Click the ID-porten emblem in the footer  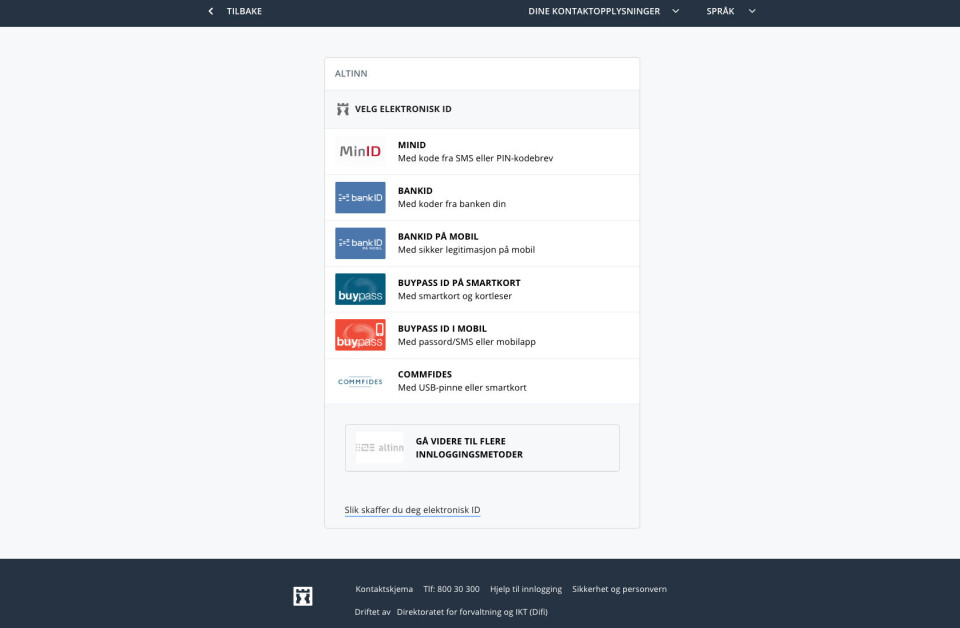[x=302, y=596]
